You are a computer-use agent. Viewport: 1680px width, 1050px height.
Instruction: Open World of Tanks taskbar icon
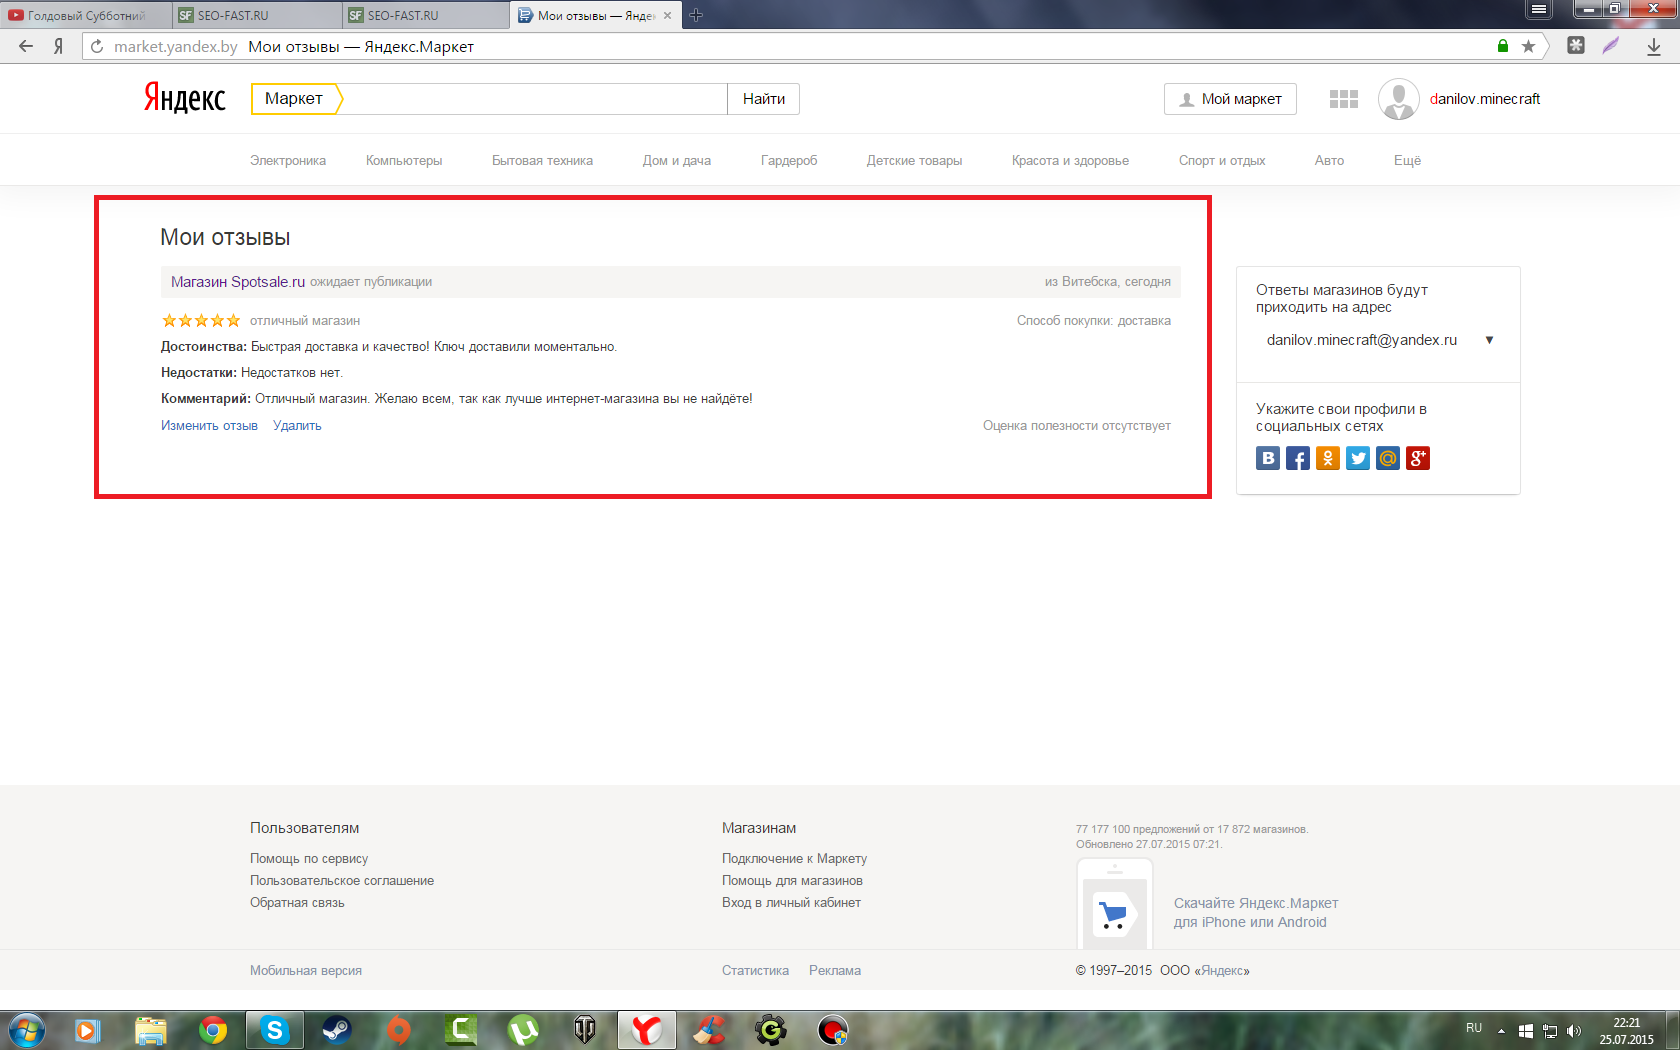585,1030
